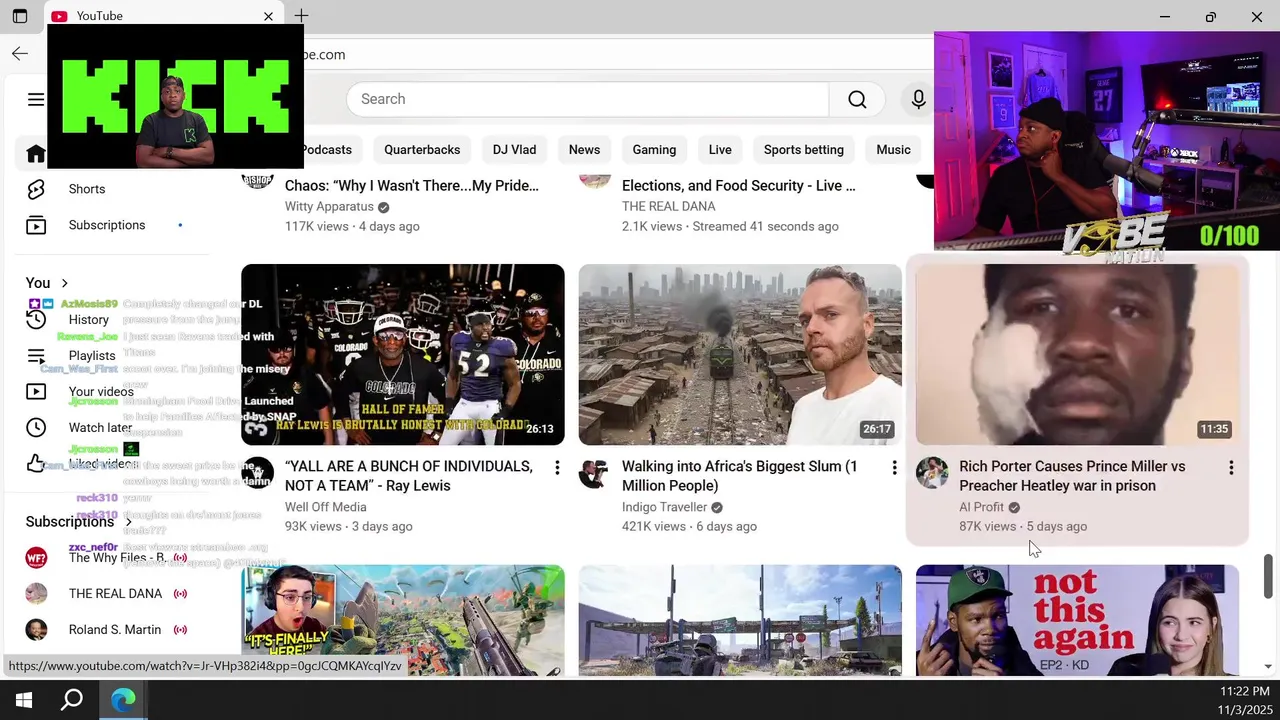Open the Witty Apparatus channel name
Screen dimensions: 1280x720
pos(329,207)
